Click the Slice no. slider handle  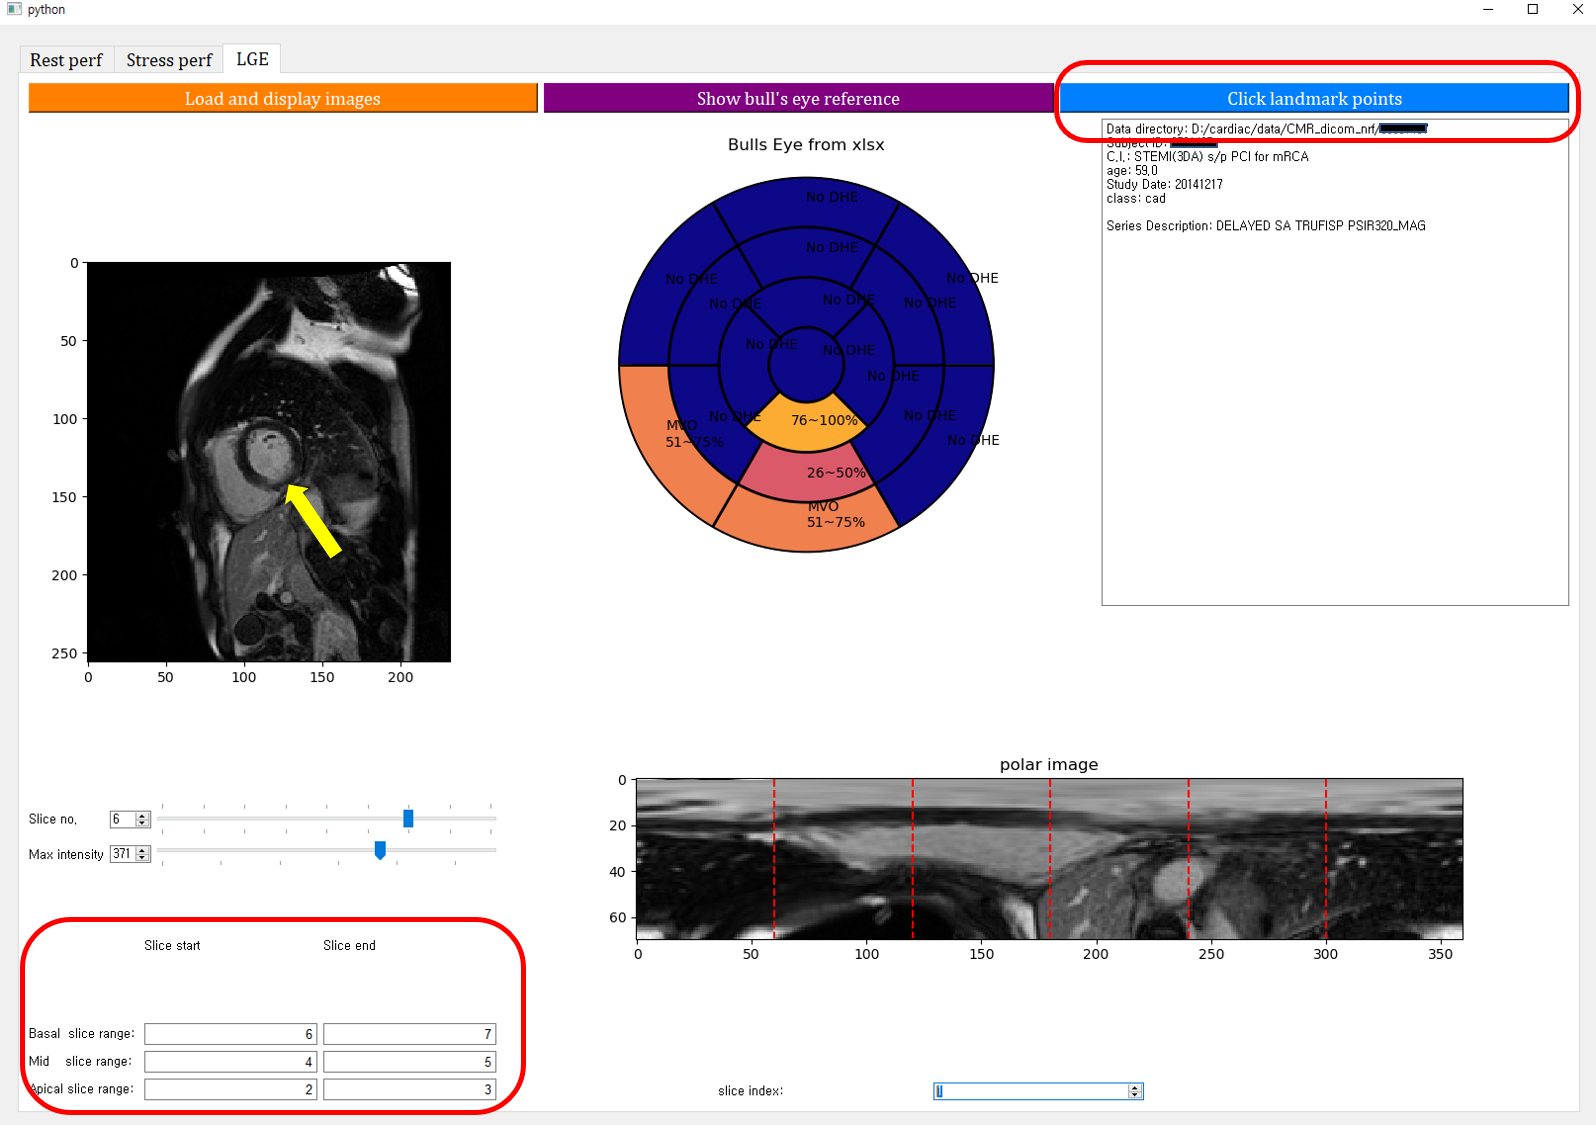tap(408, 819)
